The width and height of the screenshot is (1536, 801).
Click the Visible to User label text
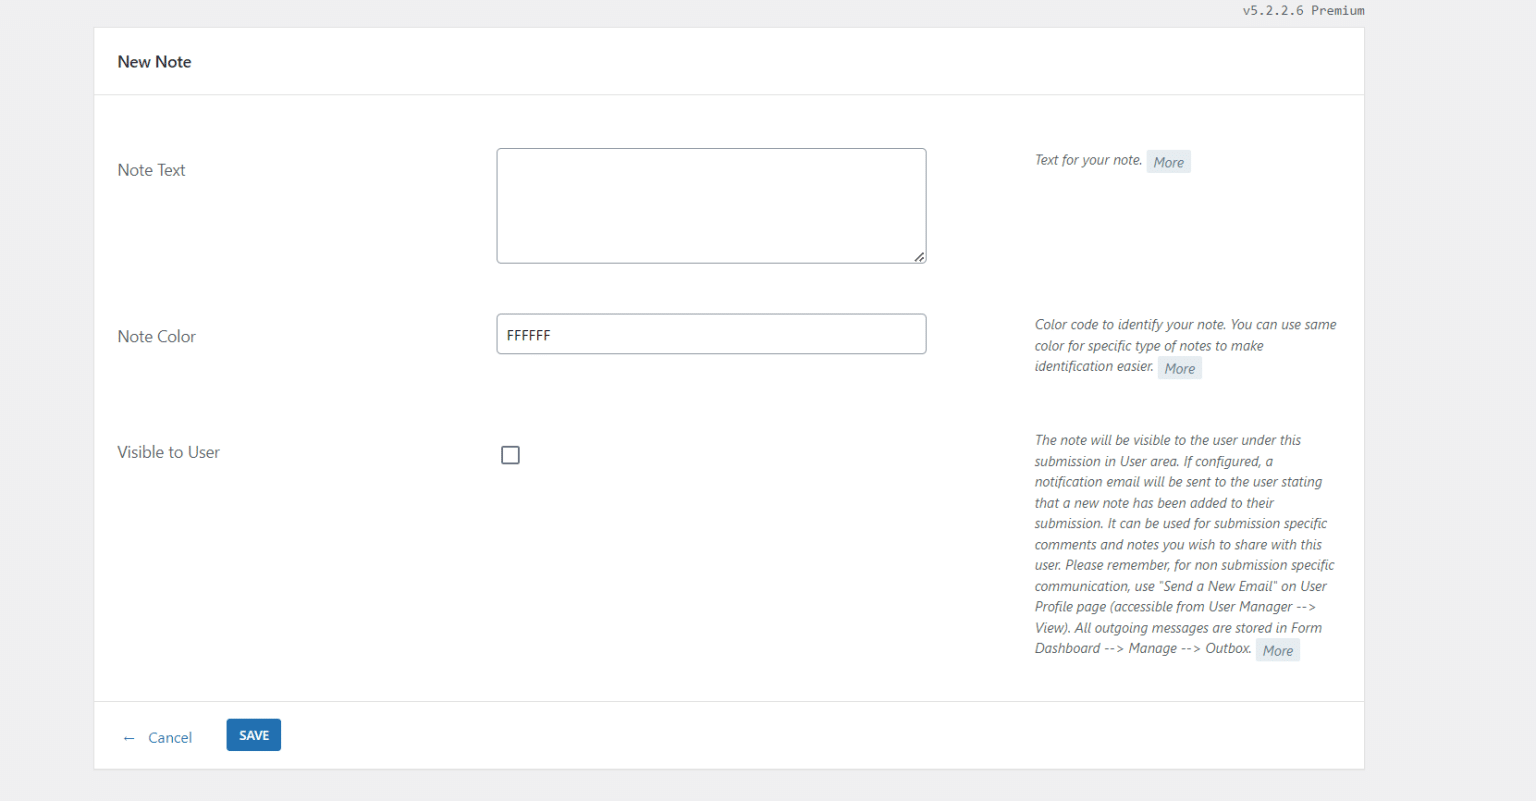[x=168, y=451]
